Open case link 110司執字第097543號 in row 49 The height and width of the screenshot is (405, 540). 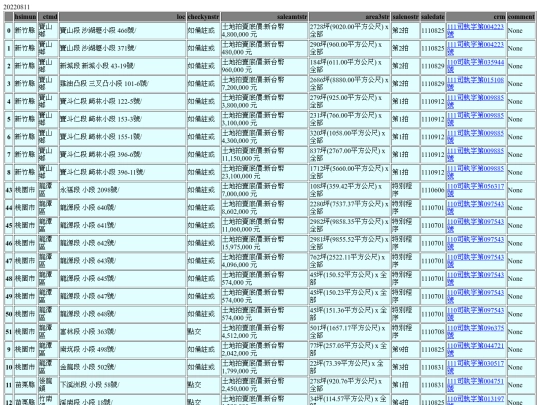pos(475,297)
